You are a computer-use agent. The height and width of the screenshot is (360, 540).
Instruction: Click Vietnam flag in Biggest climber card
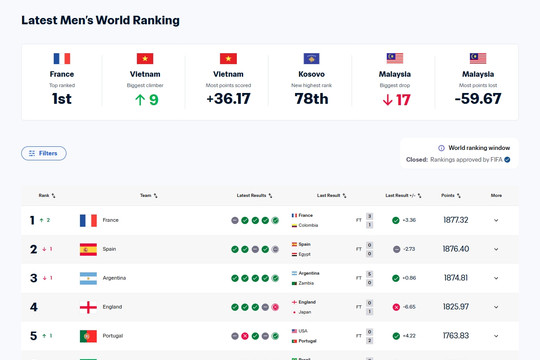145,59
